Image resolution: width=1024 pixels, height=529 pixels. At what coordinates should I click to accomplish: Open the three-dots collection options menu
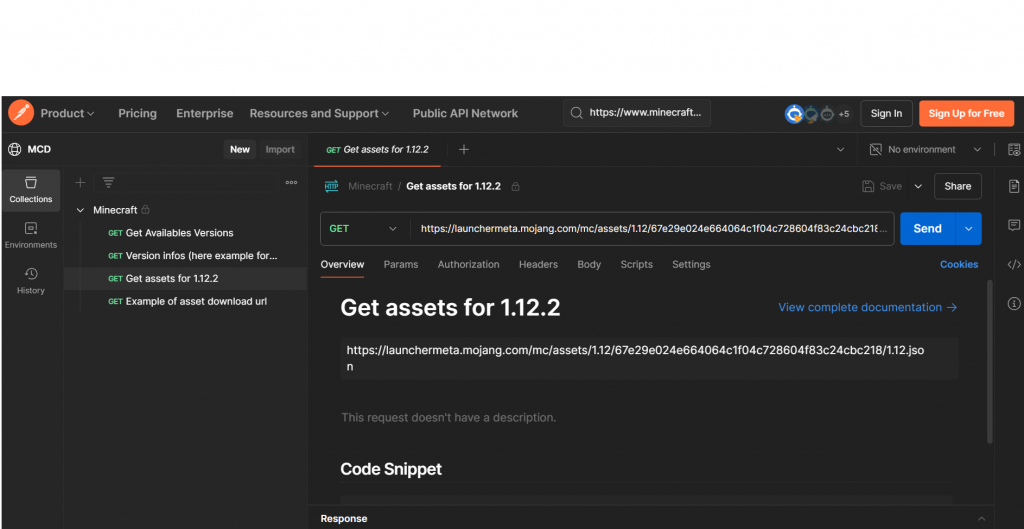(x=291, y=183)
